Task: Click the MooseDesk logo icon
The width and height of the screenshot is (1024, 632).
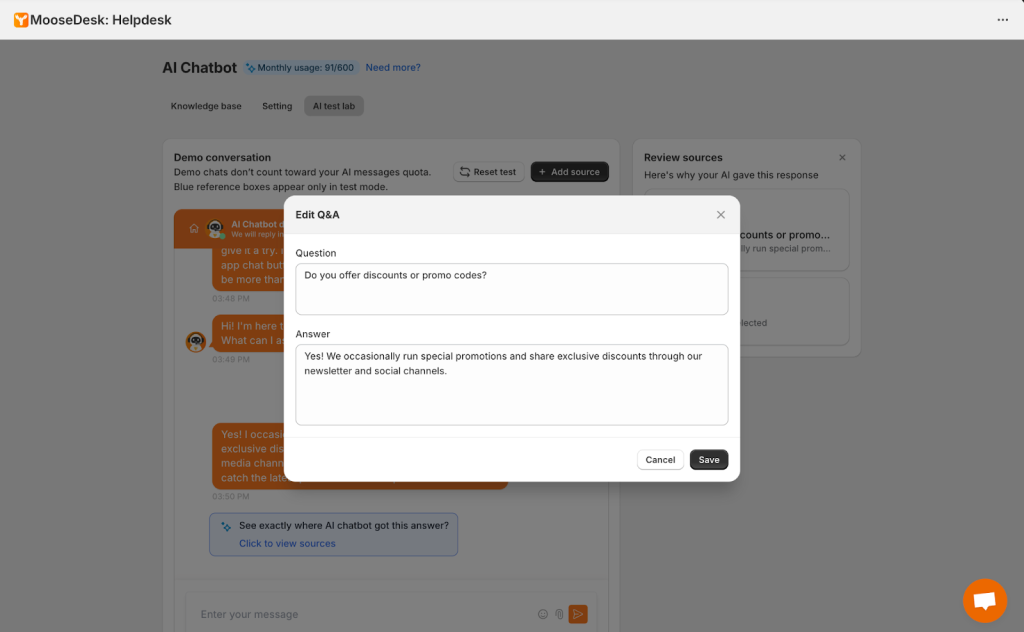Action: (x=20, y=20)
